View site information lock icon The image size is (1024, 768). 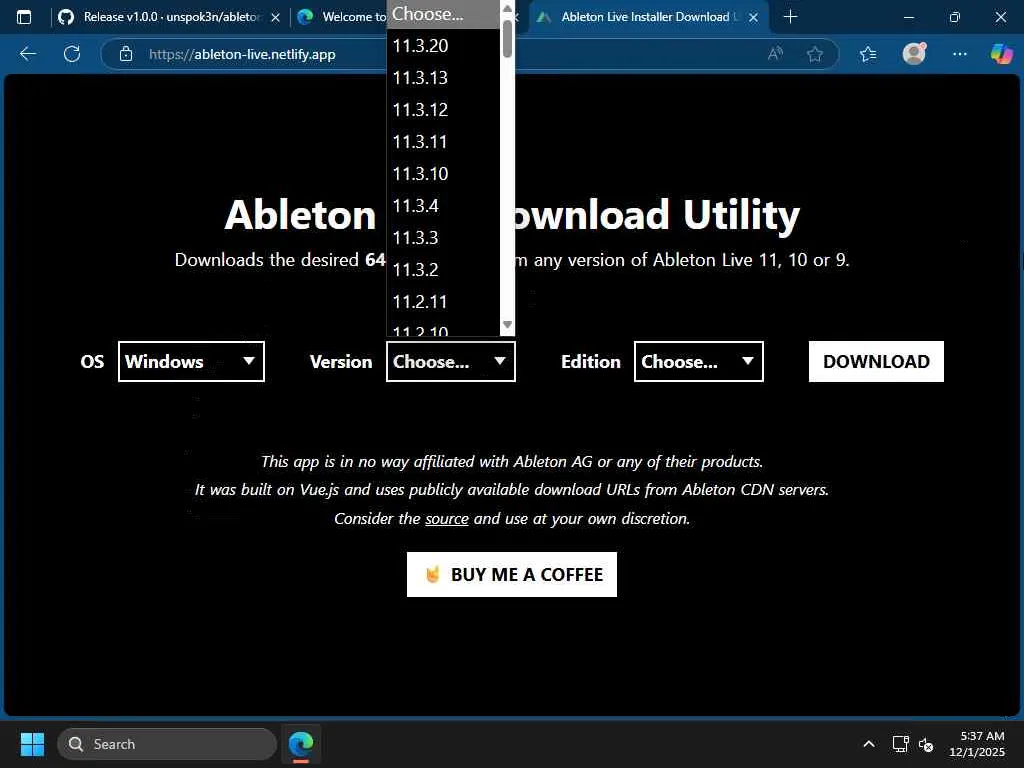click(126, 54)
